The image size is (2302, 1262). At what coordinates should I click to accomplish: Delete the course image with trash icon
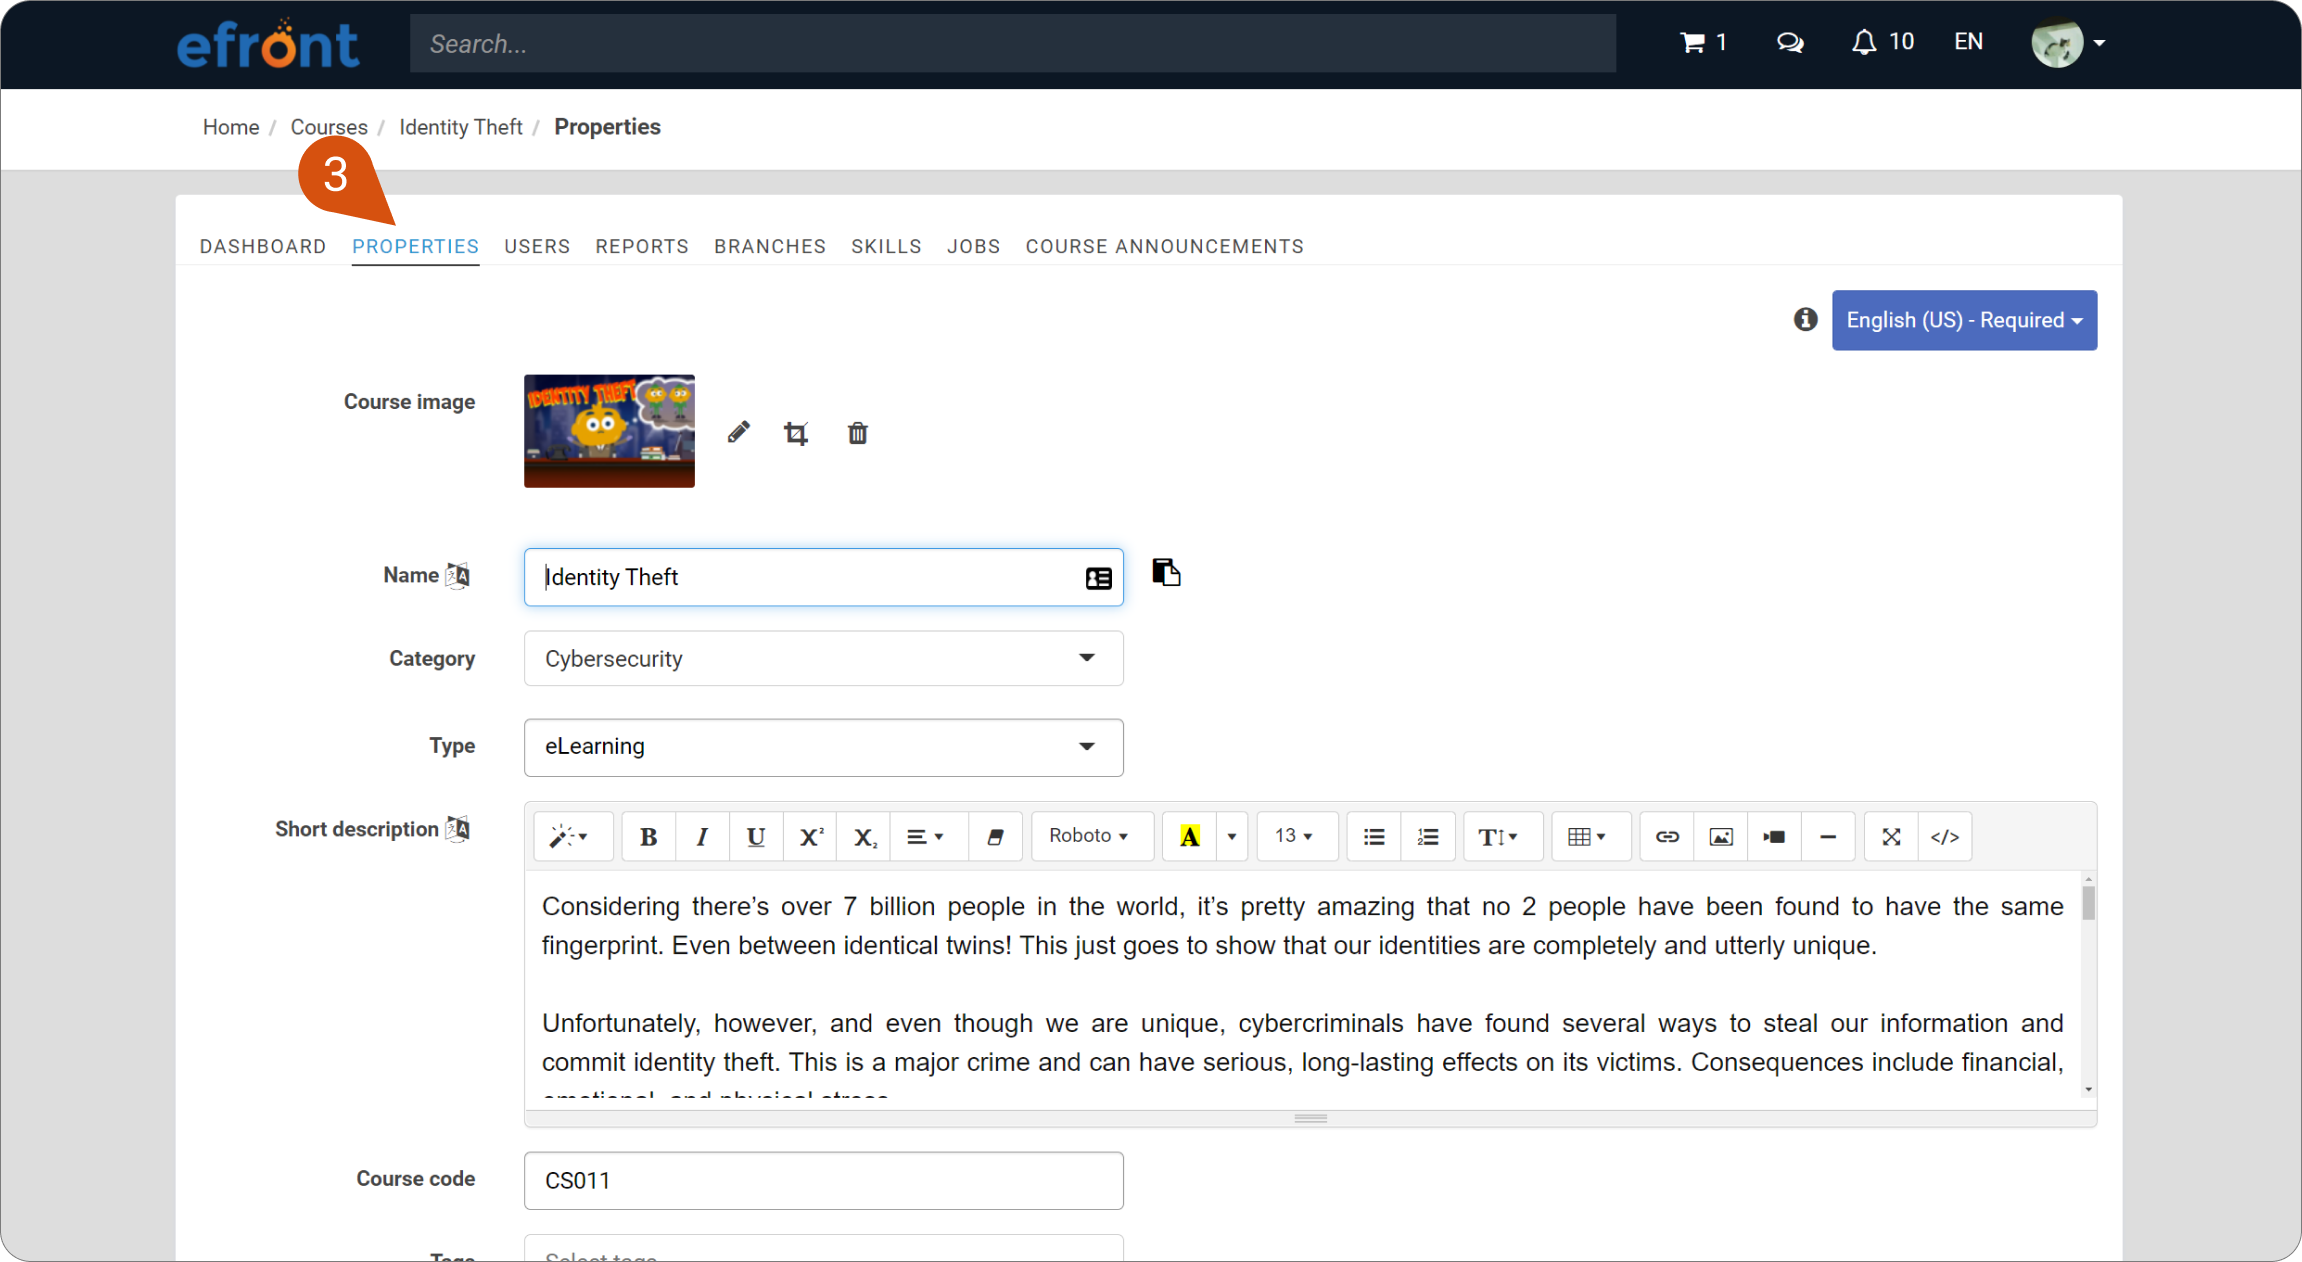tap(857, 433)
